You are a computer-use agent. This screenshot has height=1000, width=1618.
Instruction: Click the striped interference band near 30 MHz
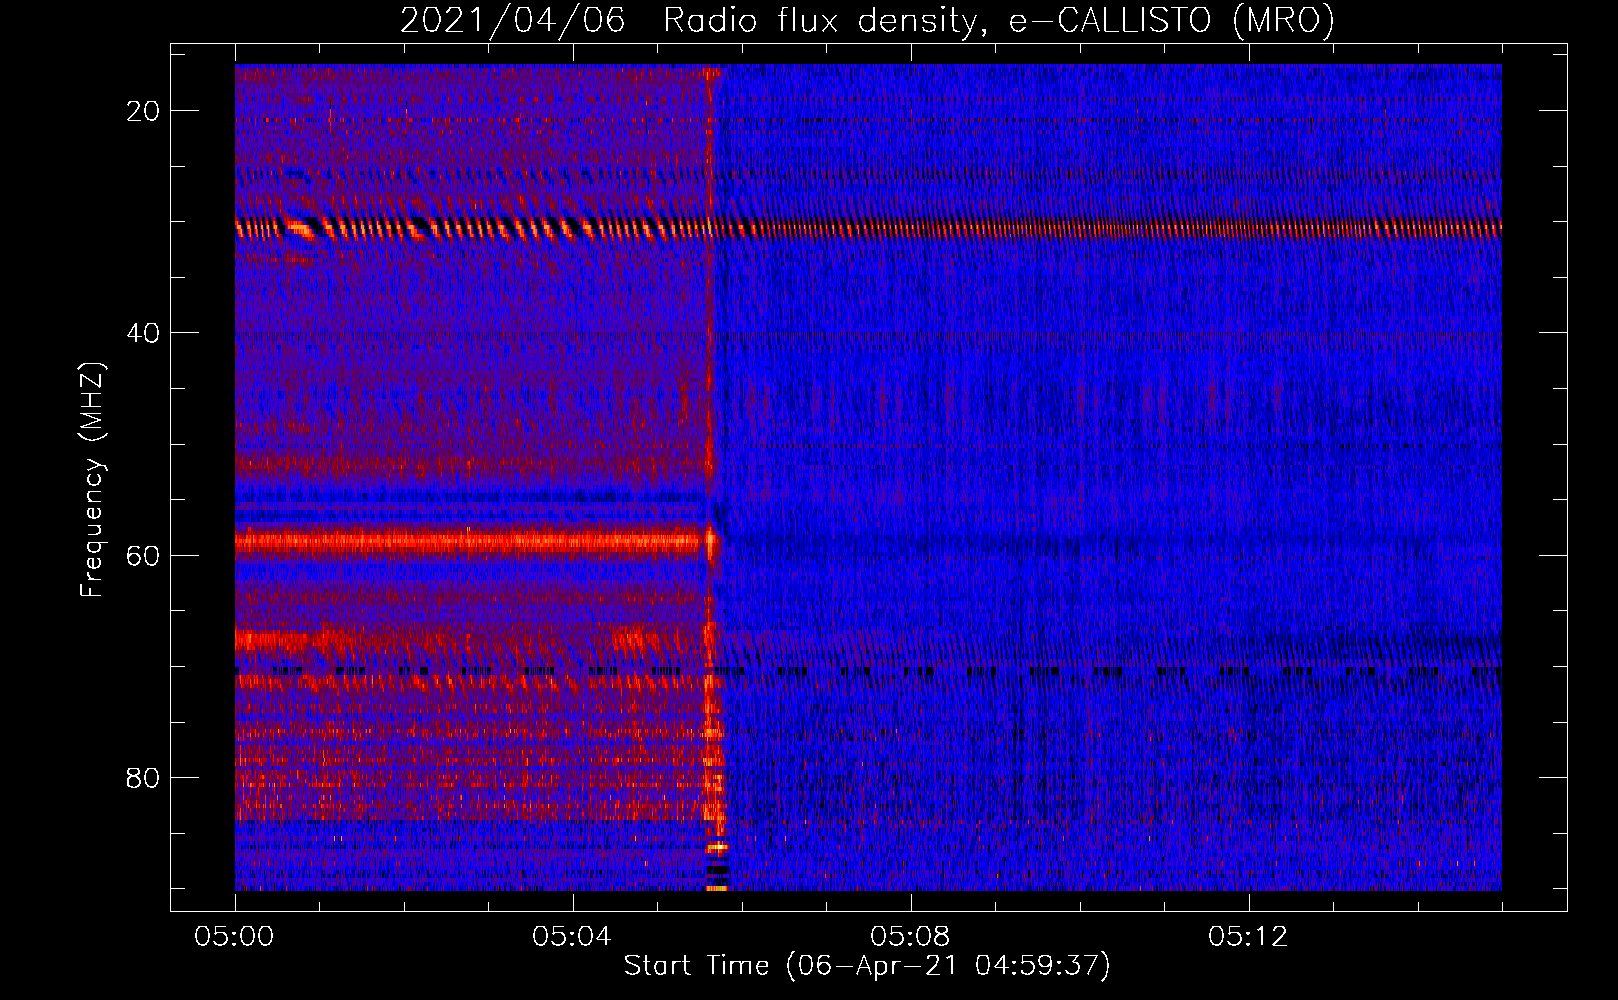[x=868, y=228]
